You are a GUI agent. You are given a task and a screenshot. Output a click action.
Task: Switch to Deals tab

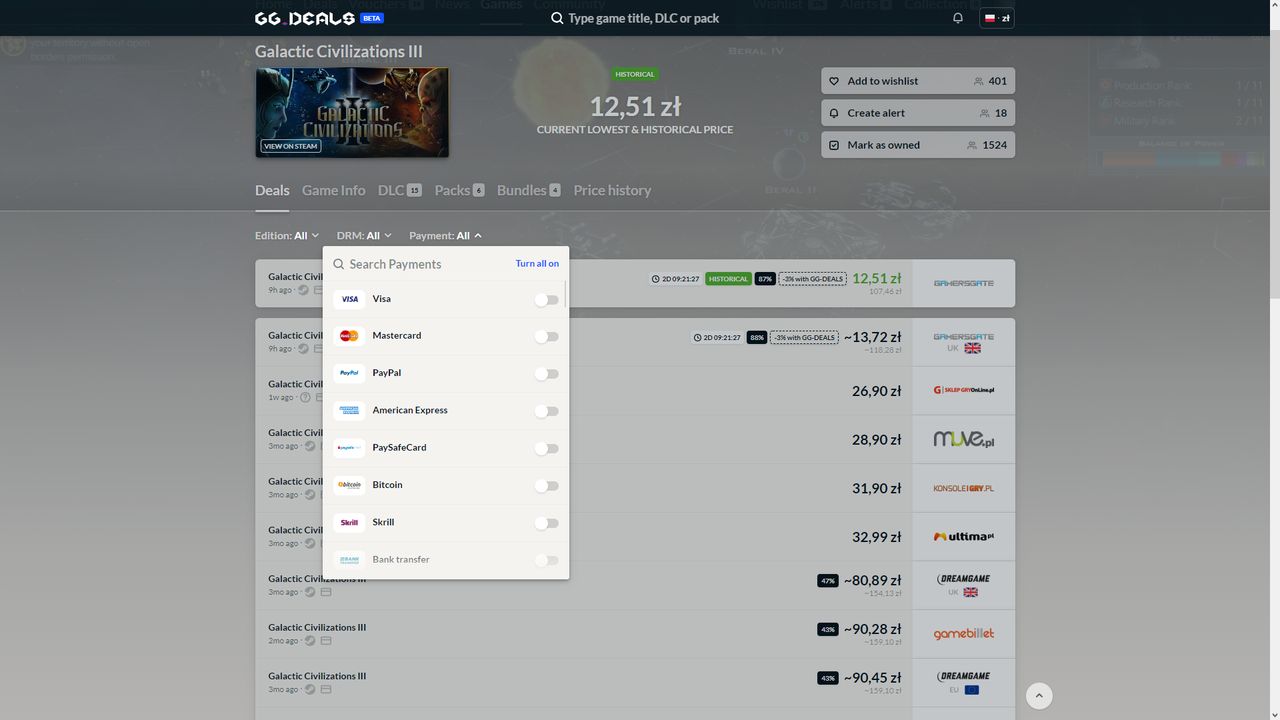[272, 190]
